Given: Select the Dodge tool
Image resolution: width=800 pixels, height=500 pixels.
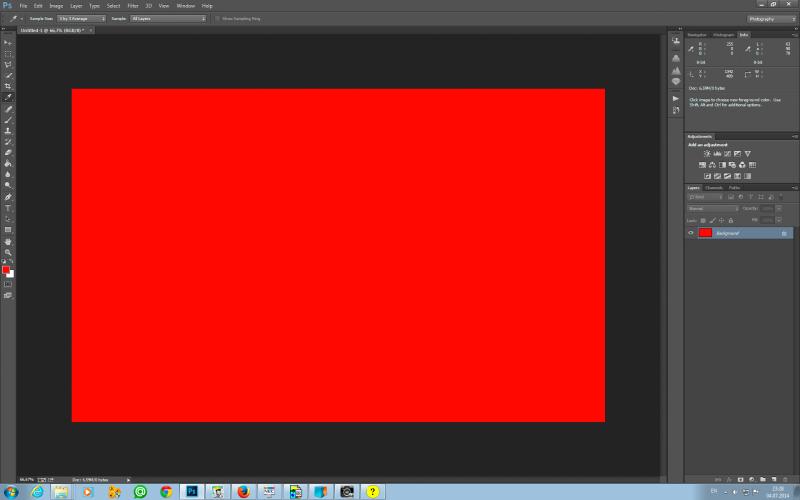Looking at the screenshot, I should (8, 185).
